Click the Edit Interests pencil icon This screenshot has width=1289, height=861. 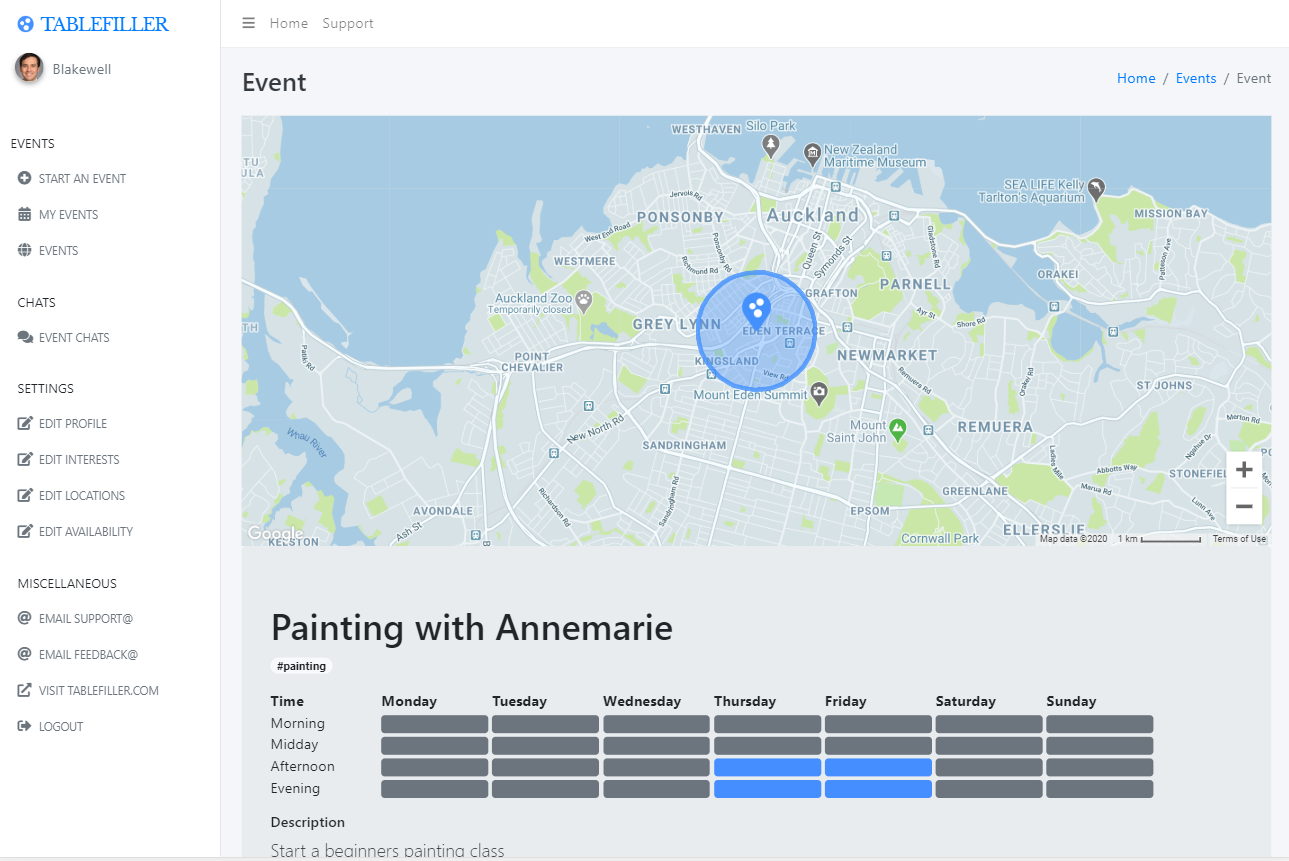click(x=25, y=459)
